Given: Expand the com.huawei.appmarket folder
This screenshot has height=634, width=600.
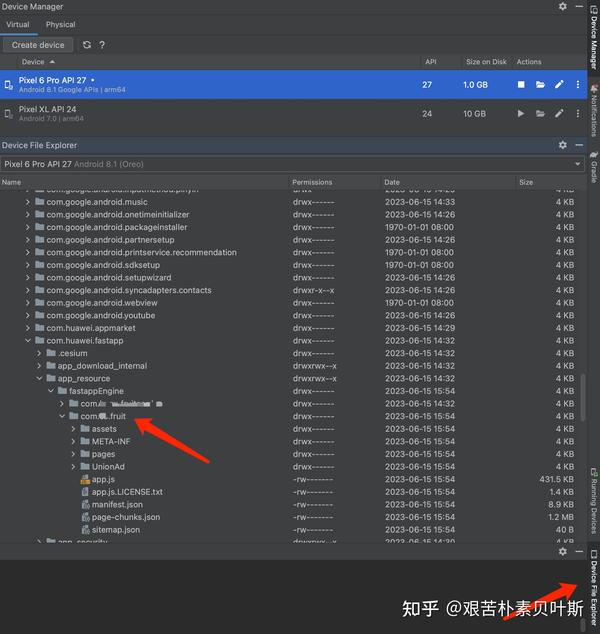Looking at the screenshot, I should (x=27, y=328).
